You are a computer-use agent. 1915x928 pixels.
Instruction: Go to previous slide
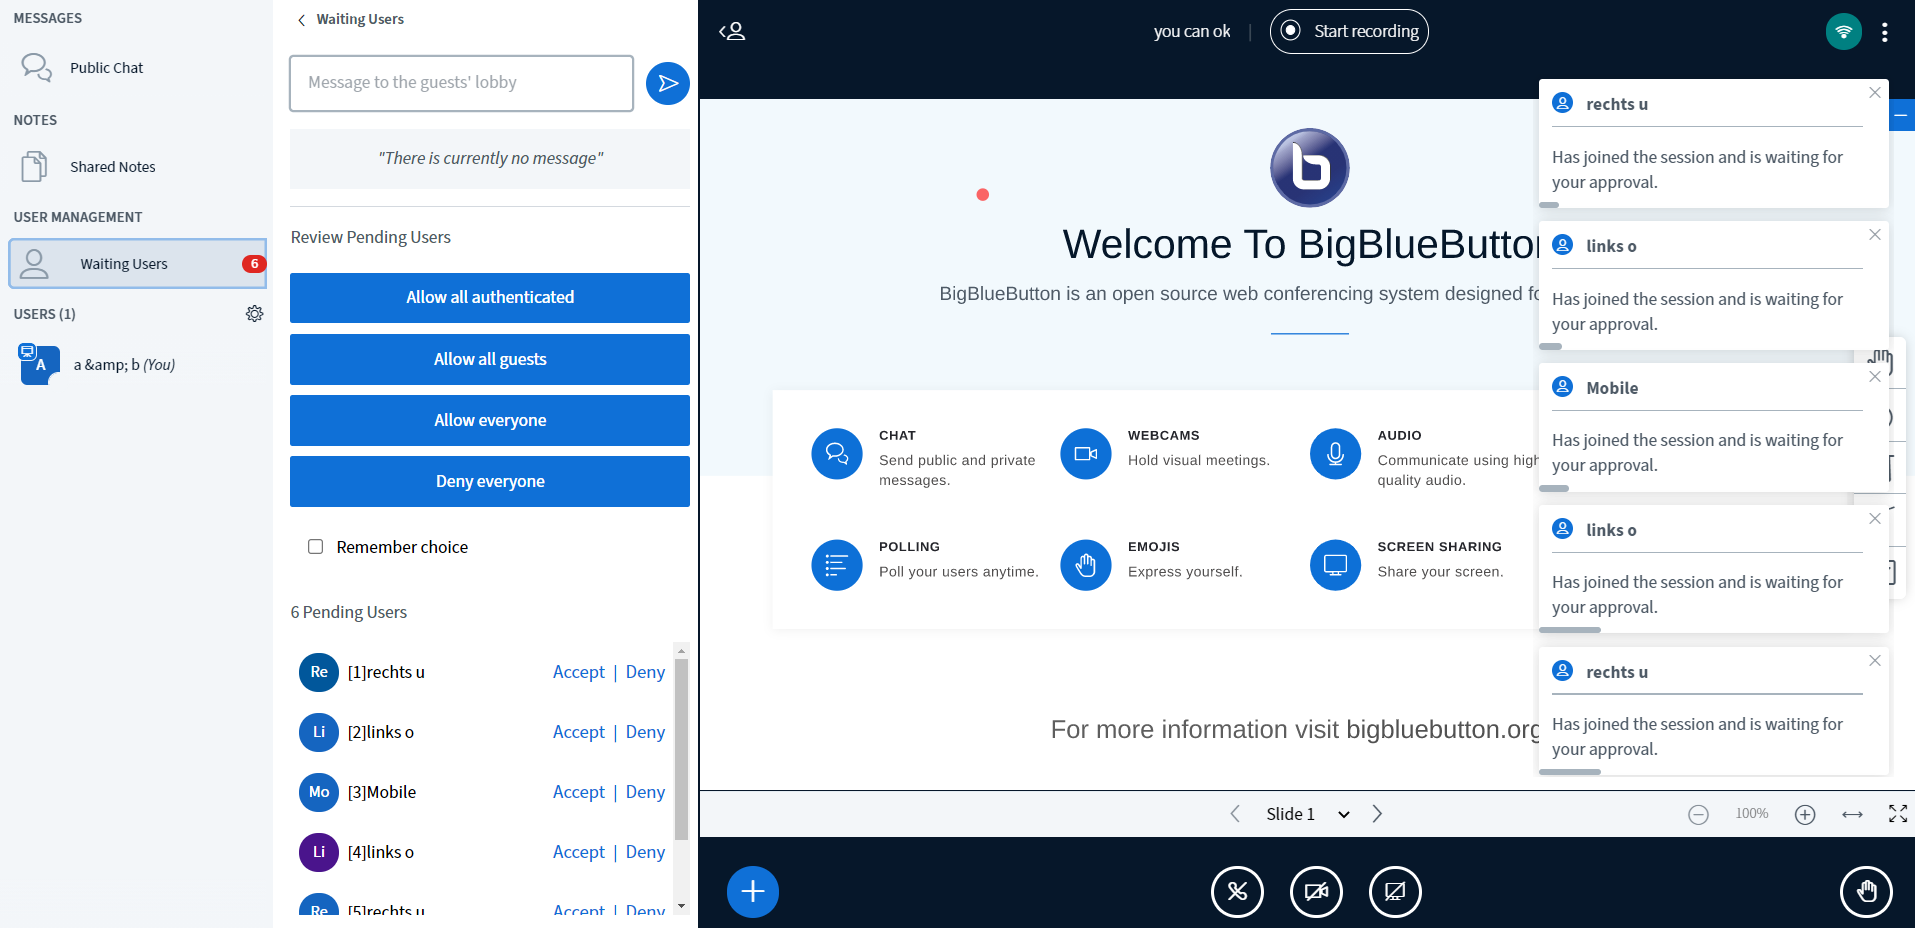[x=1235, y=814]
